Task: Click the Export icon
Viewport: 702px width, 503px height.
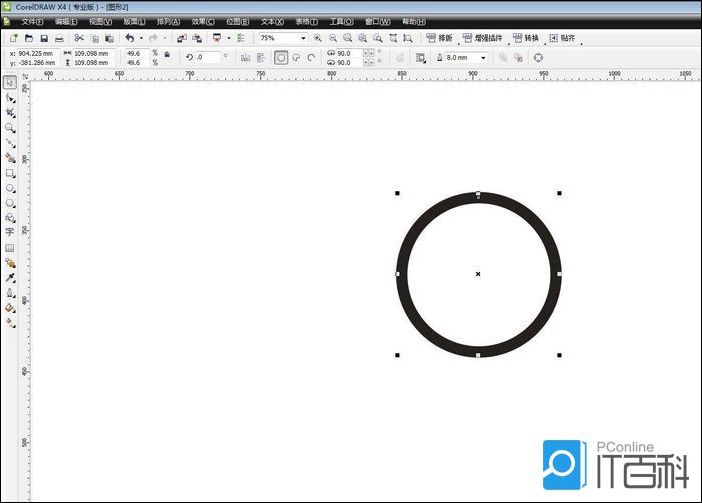Action: 197,38
